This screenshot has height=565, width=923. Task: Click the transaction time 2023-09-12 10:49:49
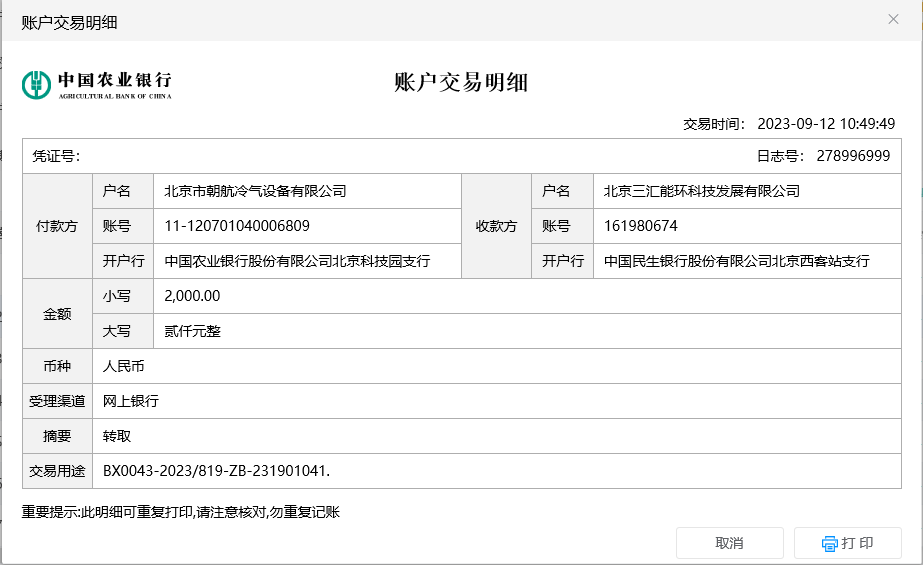tap(825, 124)
